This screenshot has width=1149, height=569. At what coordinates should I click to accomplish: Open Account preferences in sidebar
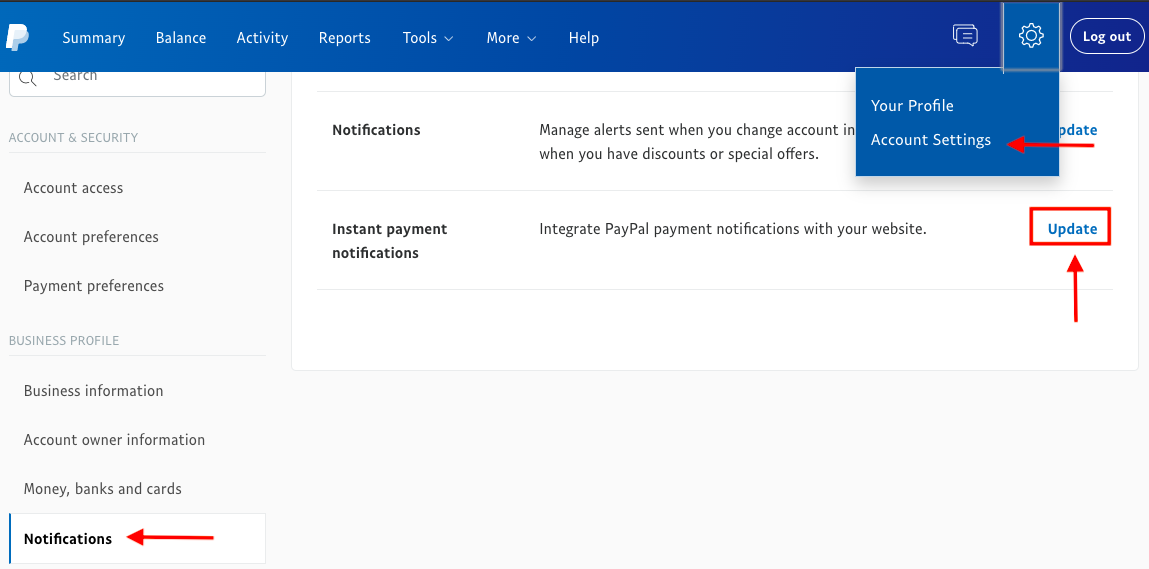[91, 237]
